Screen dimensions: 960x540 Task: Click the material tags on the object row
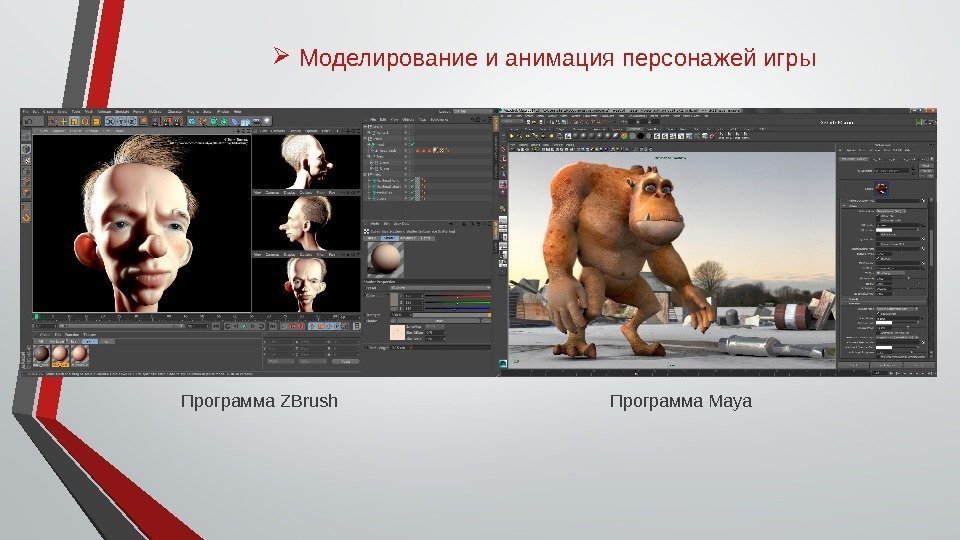pyautogui.click(x=433, y=151)
